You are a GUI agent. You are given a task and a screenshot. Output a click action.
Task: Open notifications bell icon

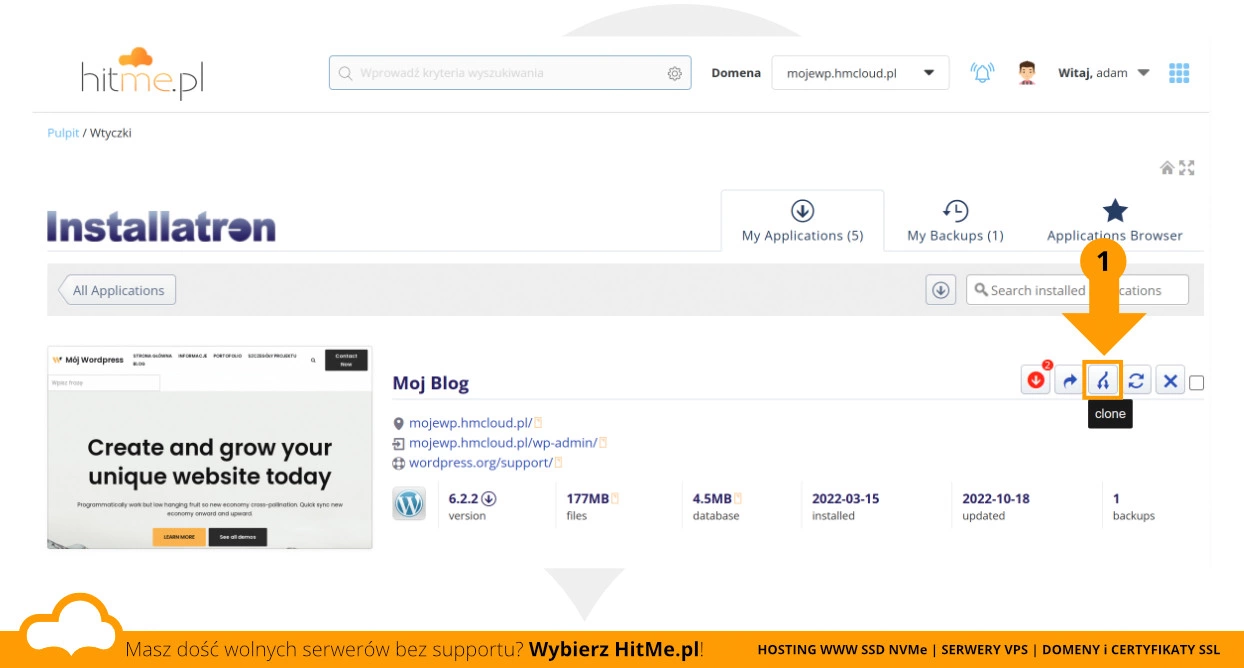(983, 73)
